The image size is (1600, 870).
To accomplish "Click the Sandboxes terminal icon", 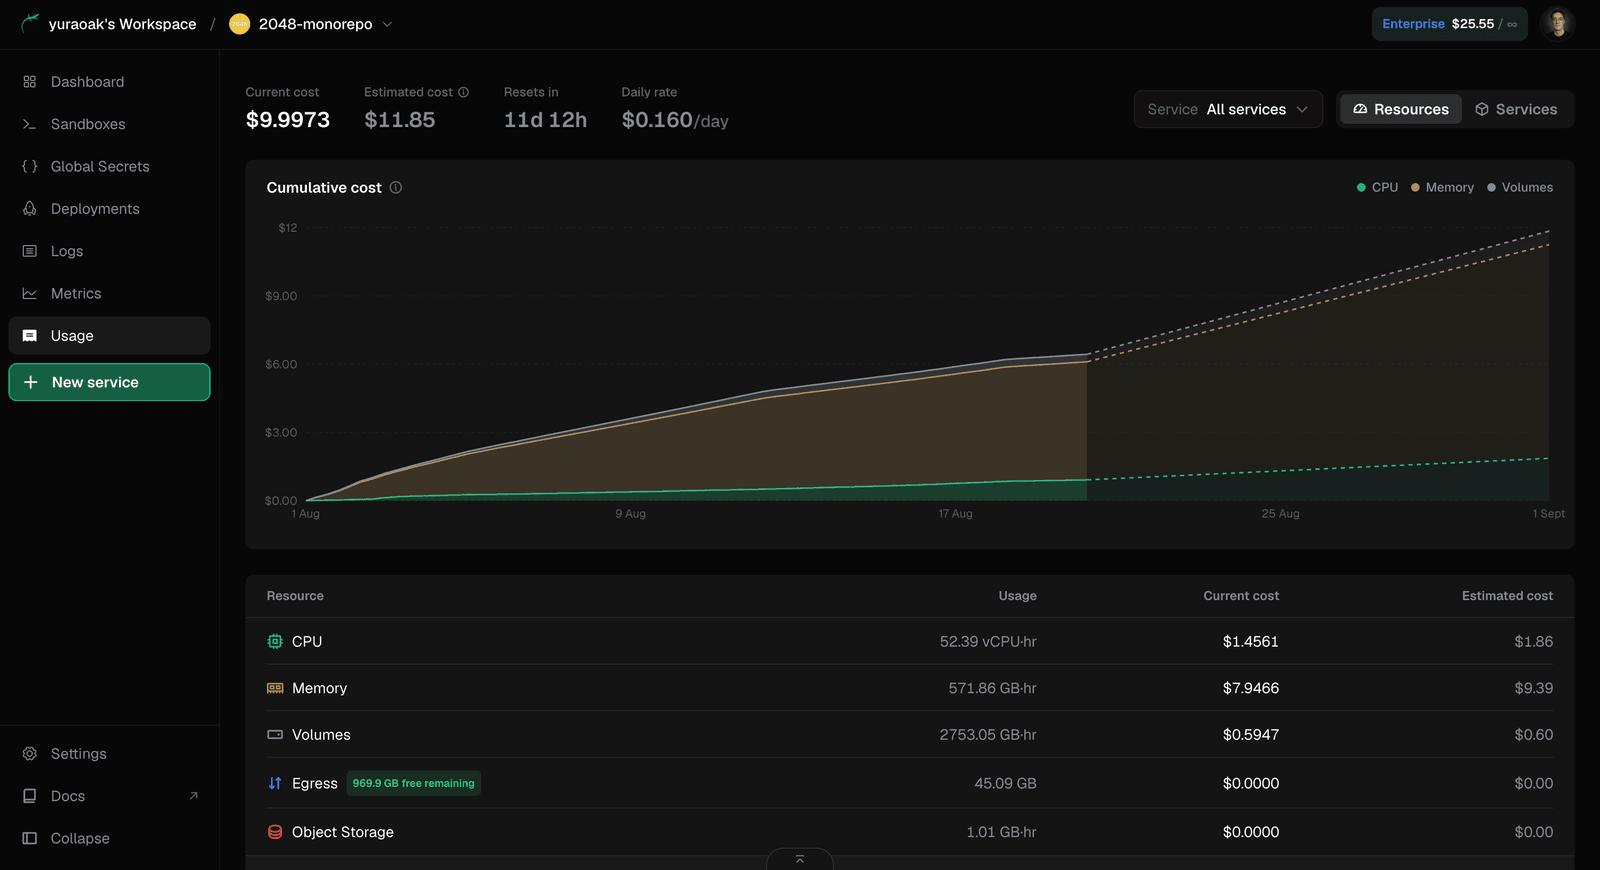I will tap(30, 124).
